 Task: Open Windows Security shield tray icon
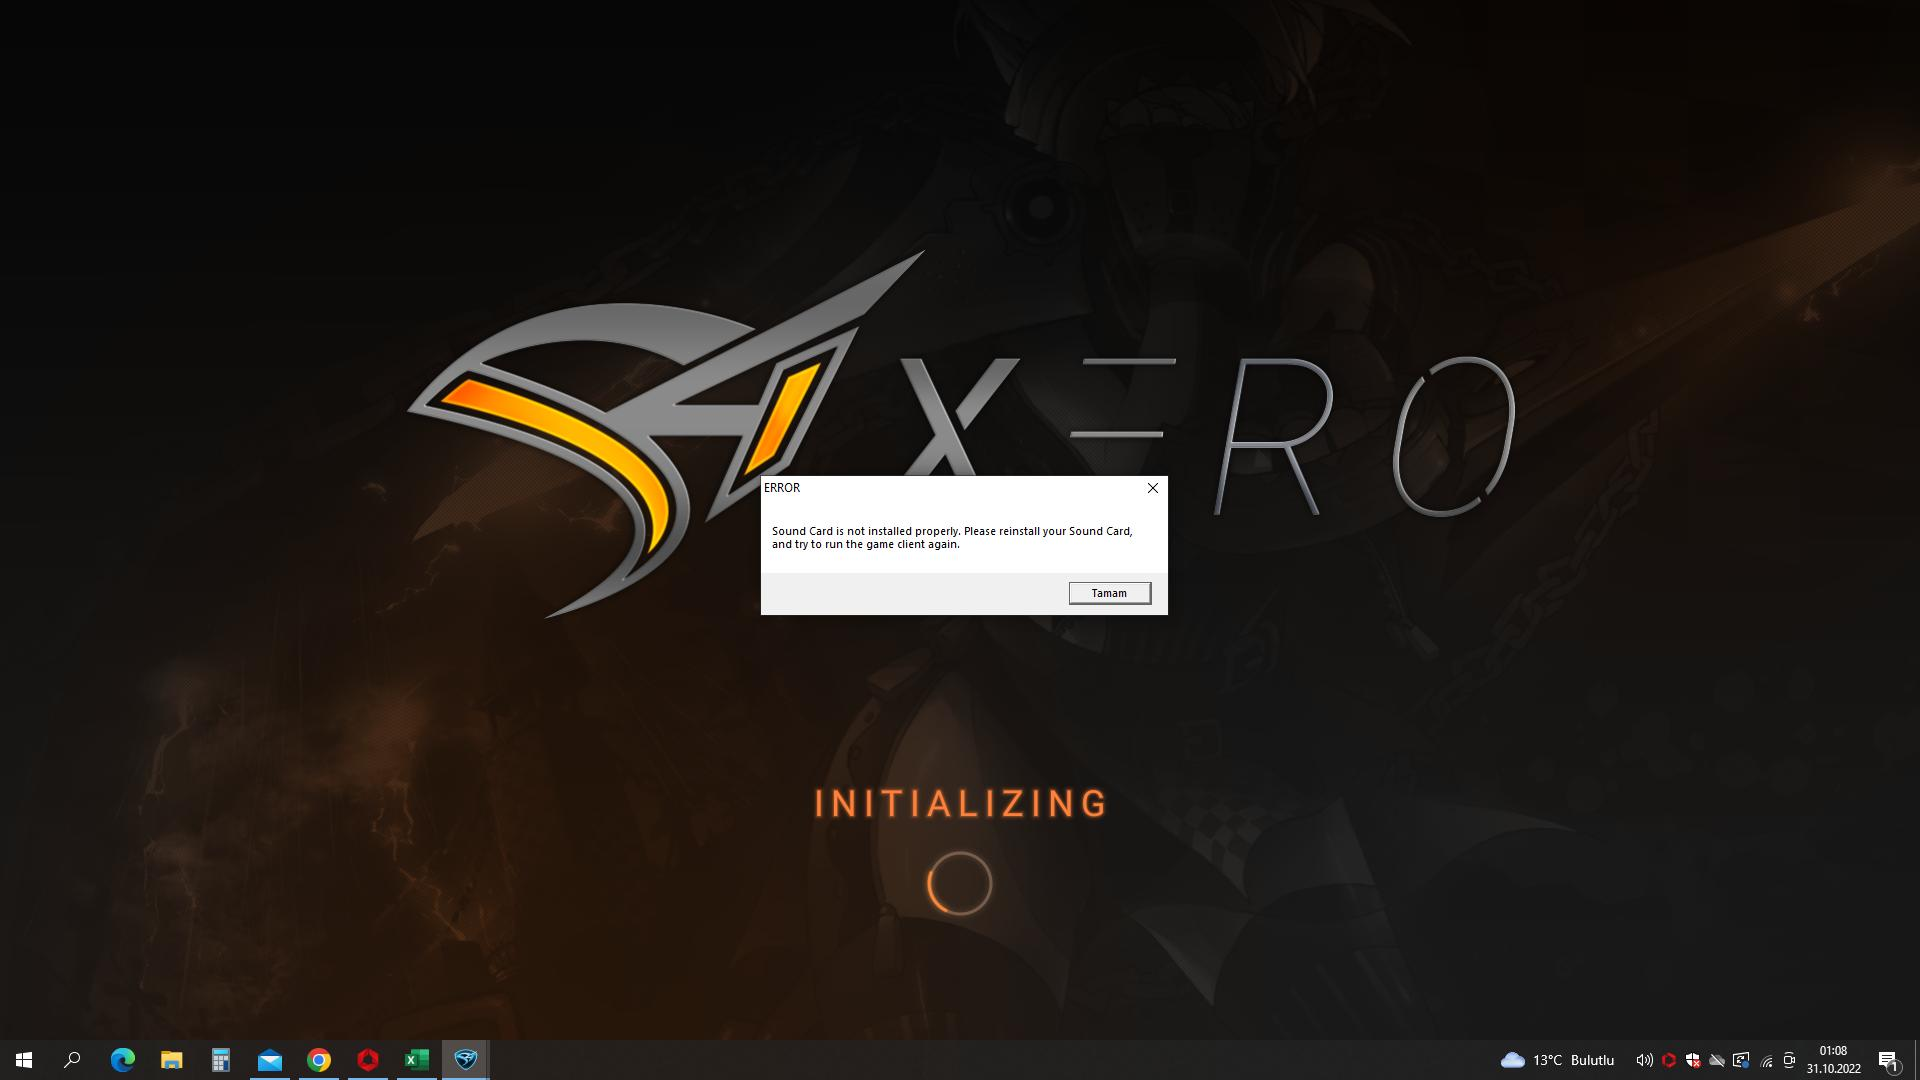click(x=1692, y=1060)
